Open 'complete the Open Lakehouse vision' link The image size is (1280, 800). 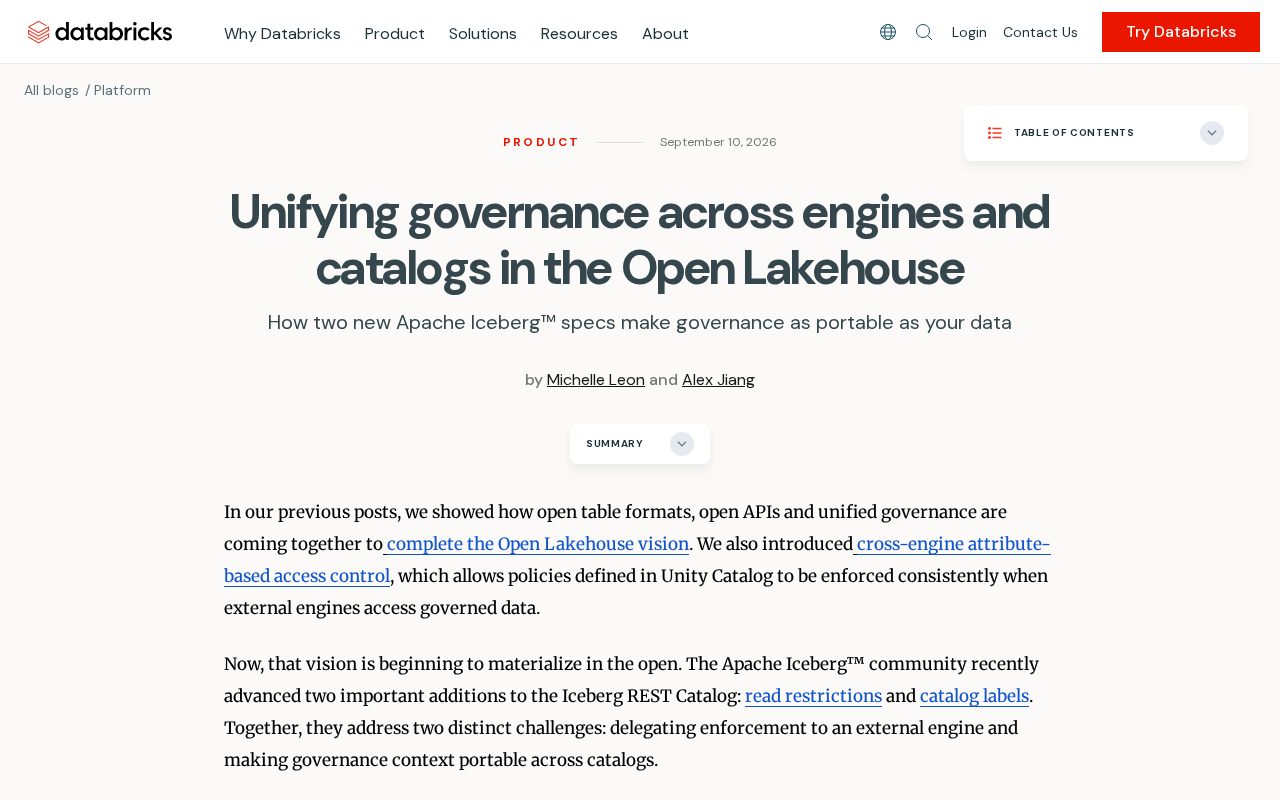tap(536, 544)
